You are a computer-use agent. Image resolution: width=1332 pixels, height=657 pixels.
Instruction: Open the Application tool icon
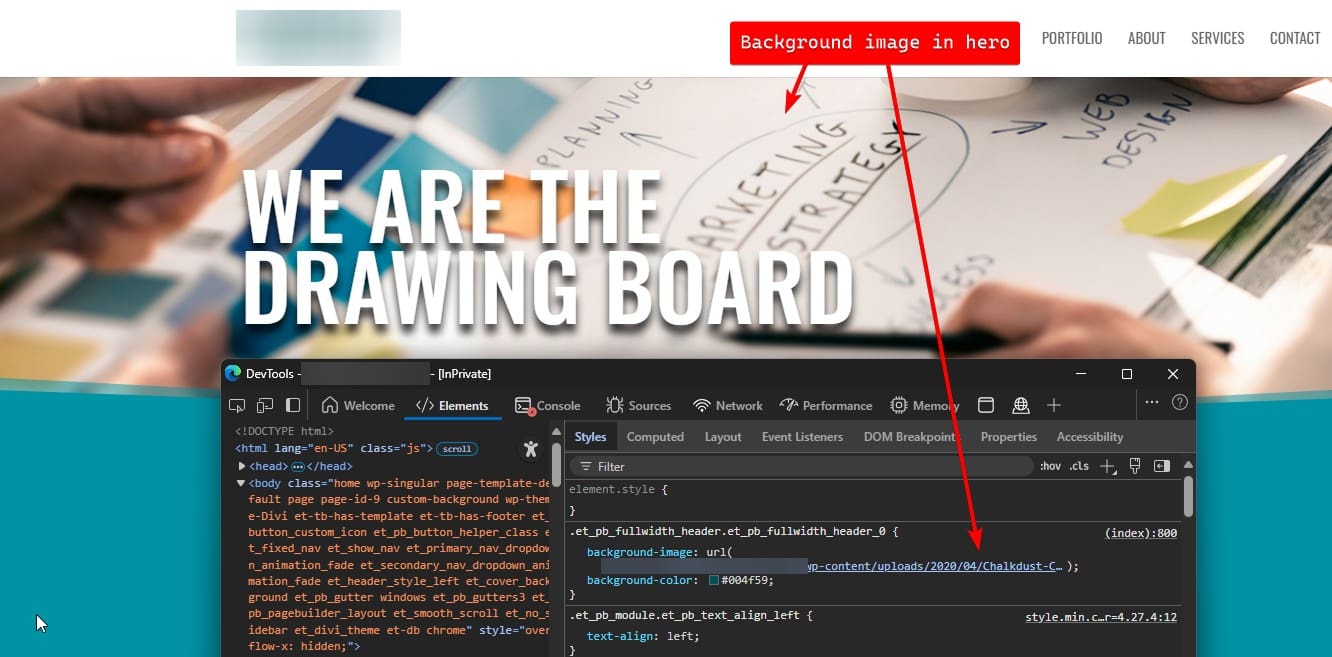click(x=986, y=405)
